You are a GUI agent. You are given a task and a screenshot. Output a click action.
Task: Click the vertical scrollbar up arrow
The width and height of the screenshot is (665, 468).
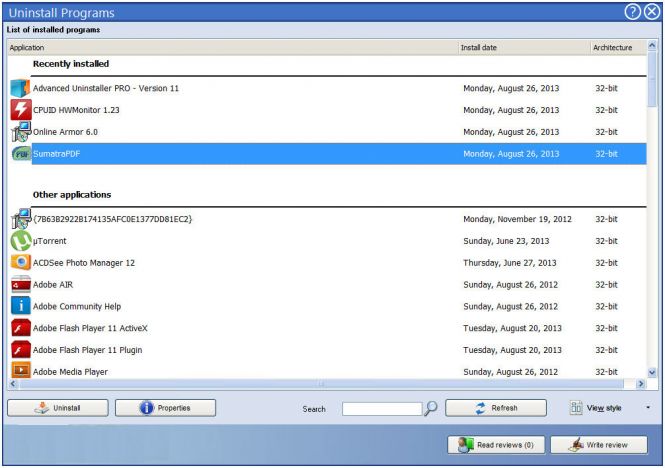(652, 45)
